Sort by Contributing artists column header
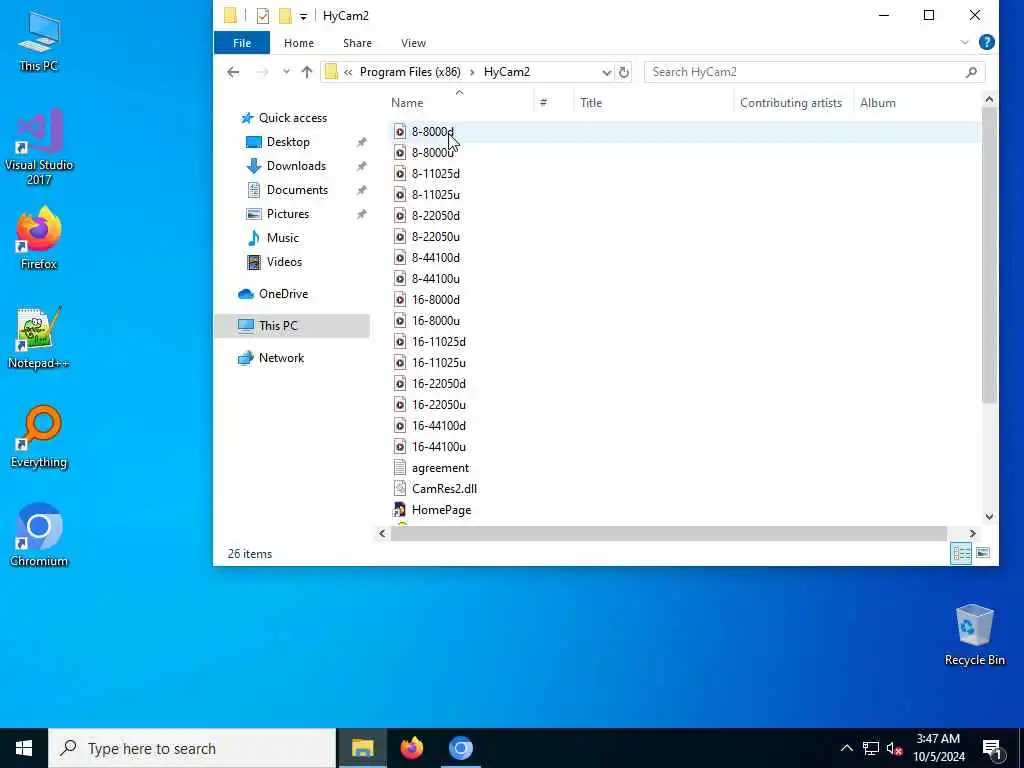This screenshot has height=768, width=1024. 793,103
